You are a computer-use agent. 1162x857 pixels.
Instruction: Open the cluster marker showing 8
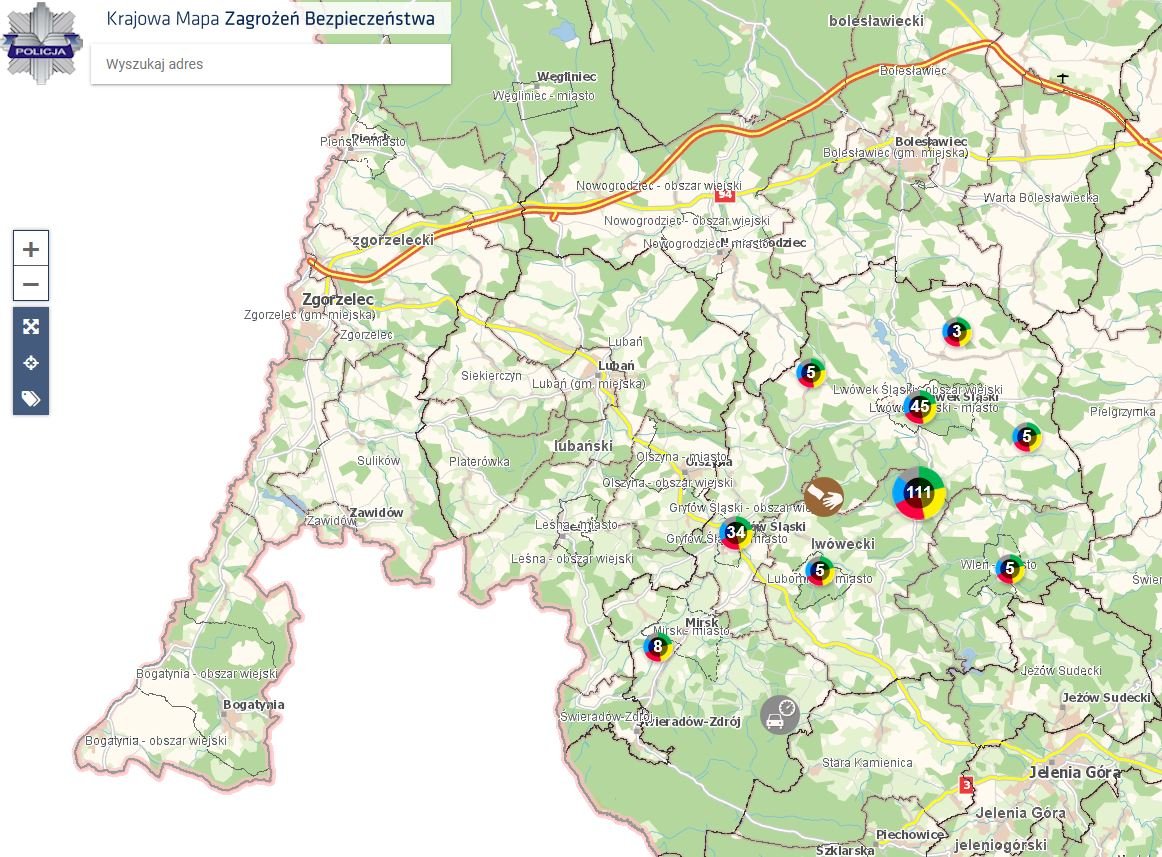pos(657,646)
